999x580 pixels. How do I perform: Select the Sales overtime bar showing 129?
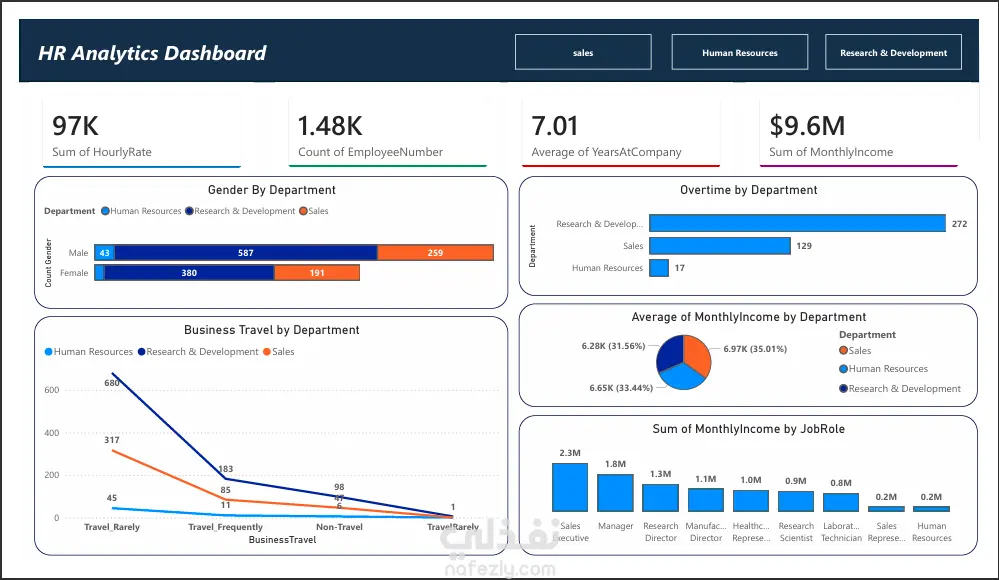pyautogui.click(x=720, y=246)
